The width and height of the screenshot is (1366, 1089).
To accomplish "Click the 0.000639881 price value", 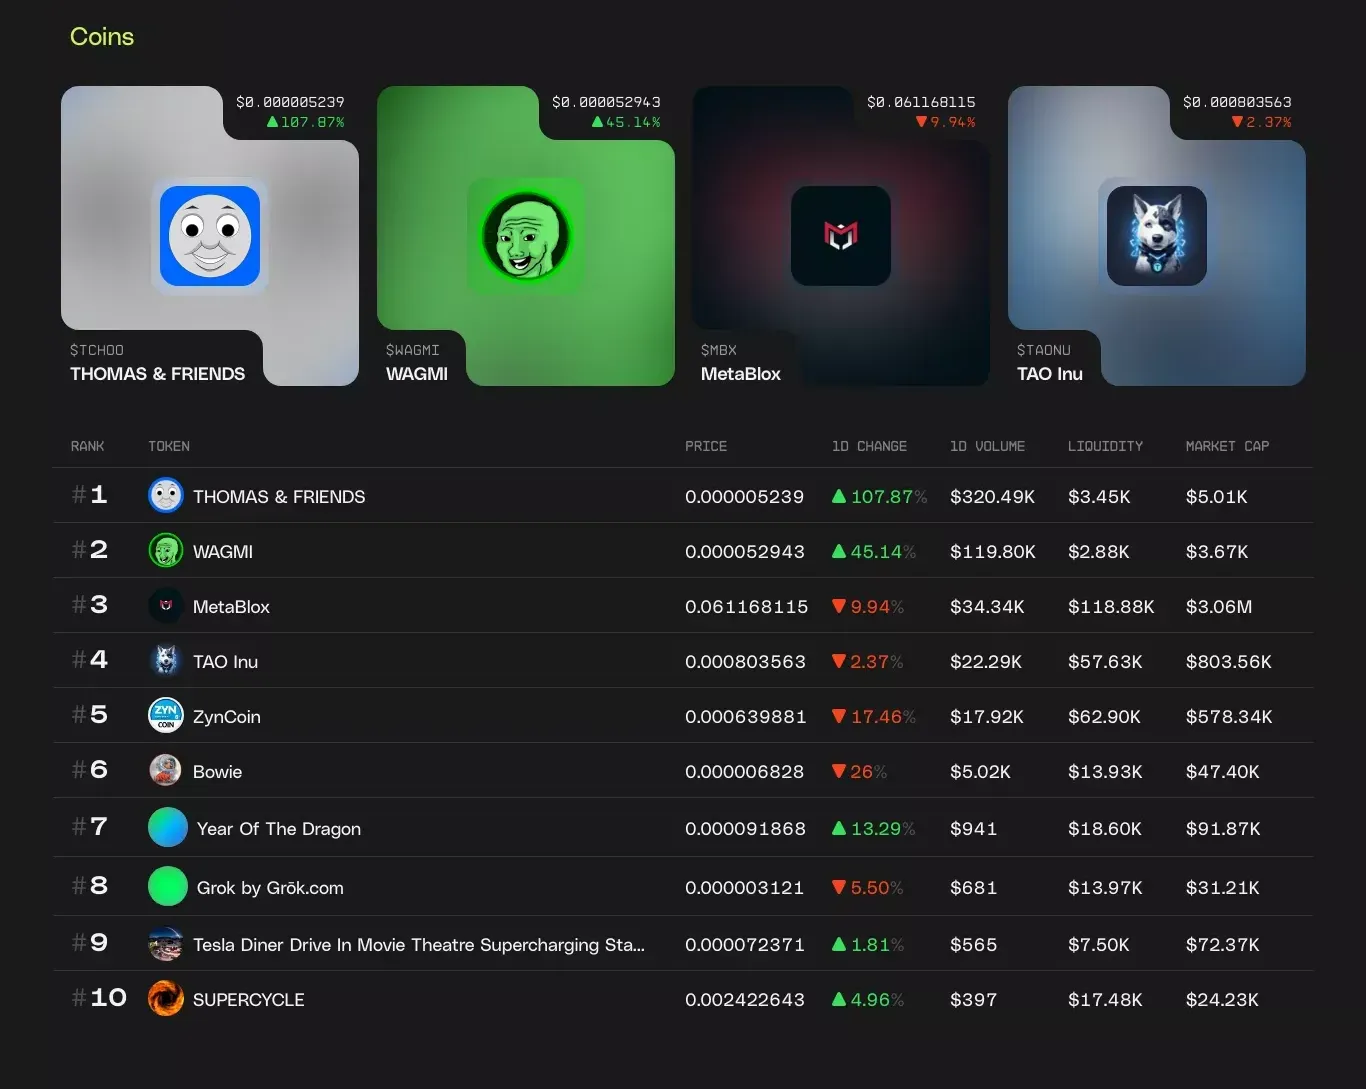I will [x=745, y=717].
